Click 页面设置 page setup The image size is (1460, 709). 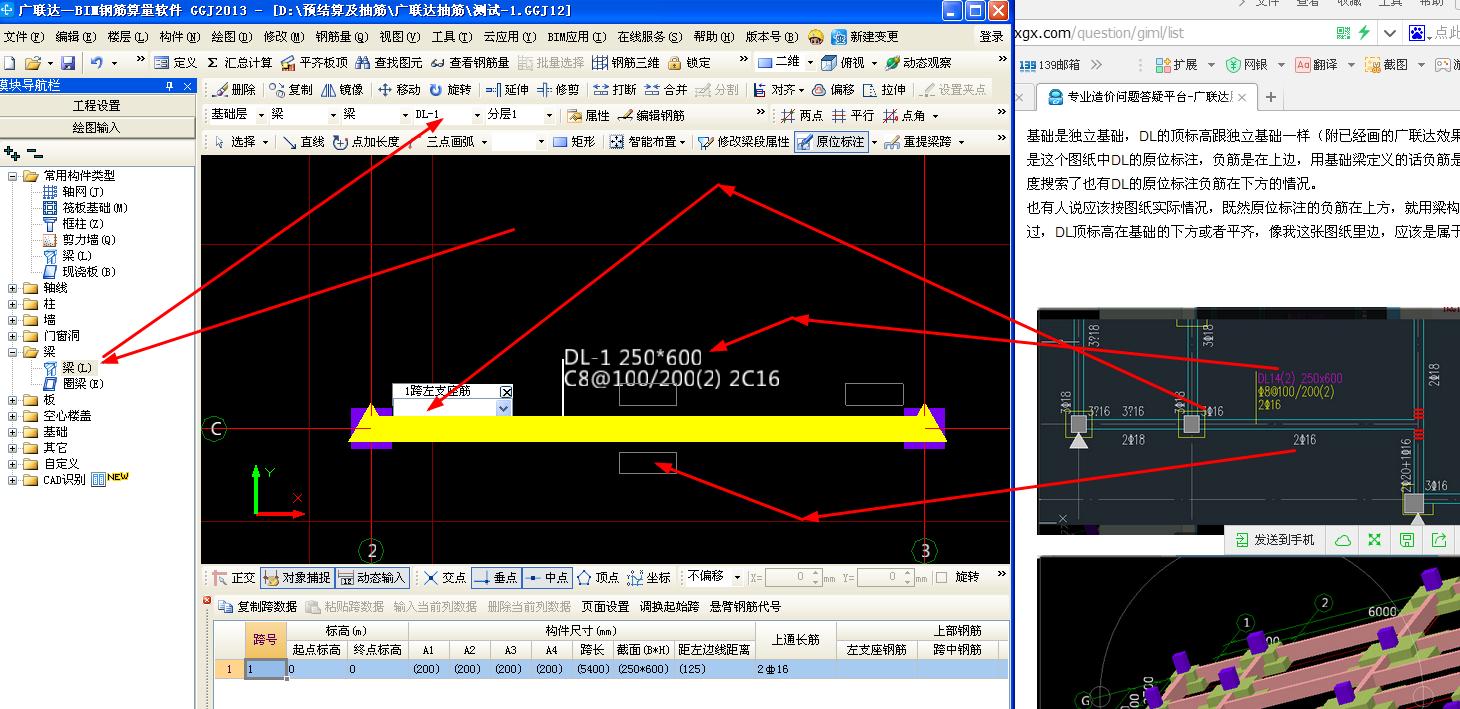point(606,606)
